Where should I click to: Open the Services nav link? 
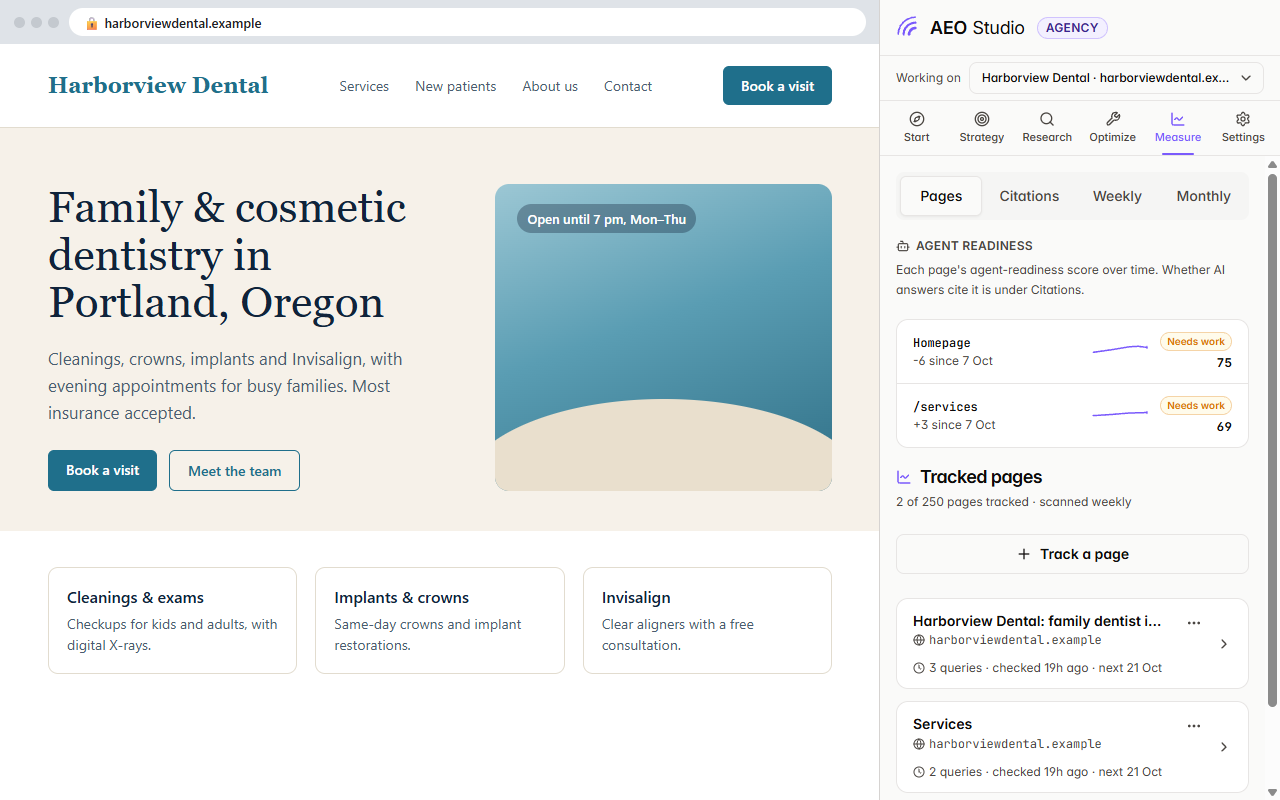point(364,86)
